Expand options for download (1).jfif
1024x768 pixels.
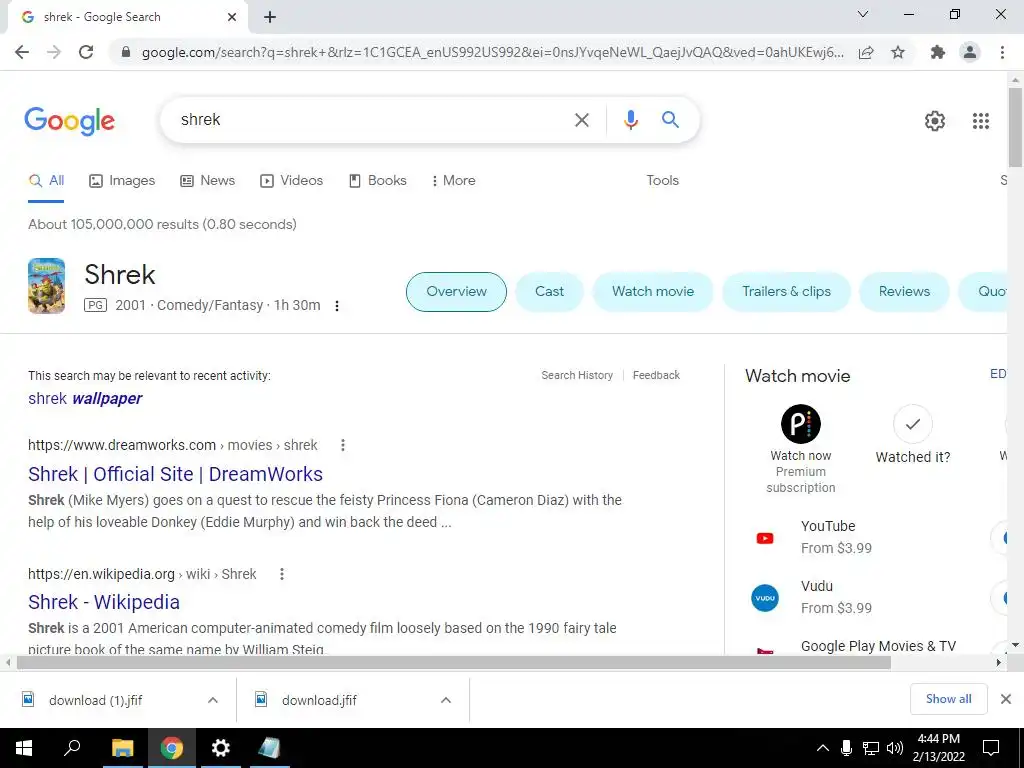(213, 700)
